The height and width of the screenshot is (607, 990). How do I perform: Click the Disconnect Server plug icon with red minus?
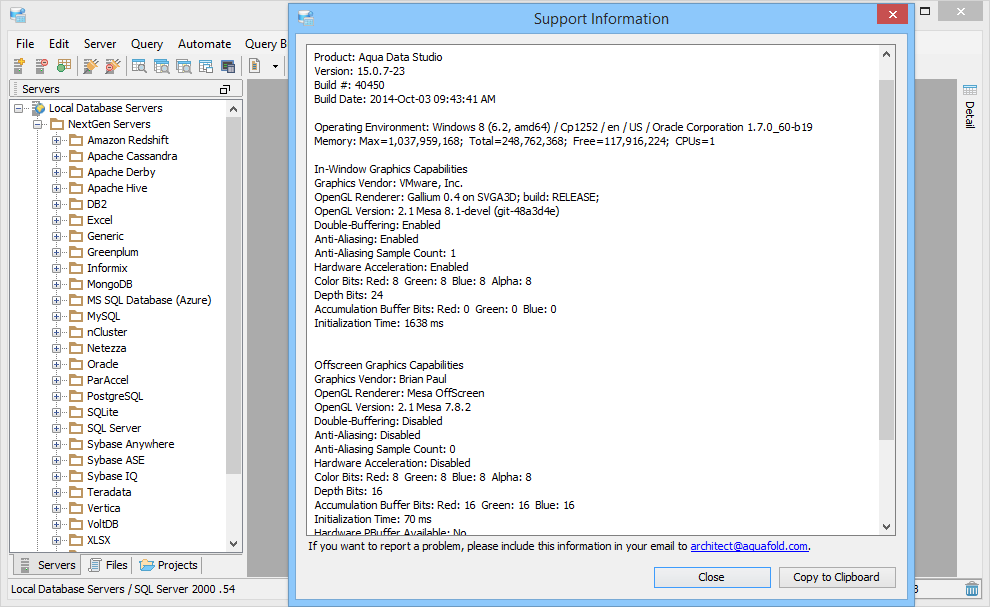coord(113,66)
